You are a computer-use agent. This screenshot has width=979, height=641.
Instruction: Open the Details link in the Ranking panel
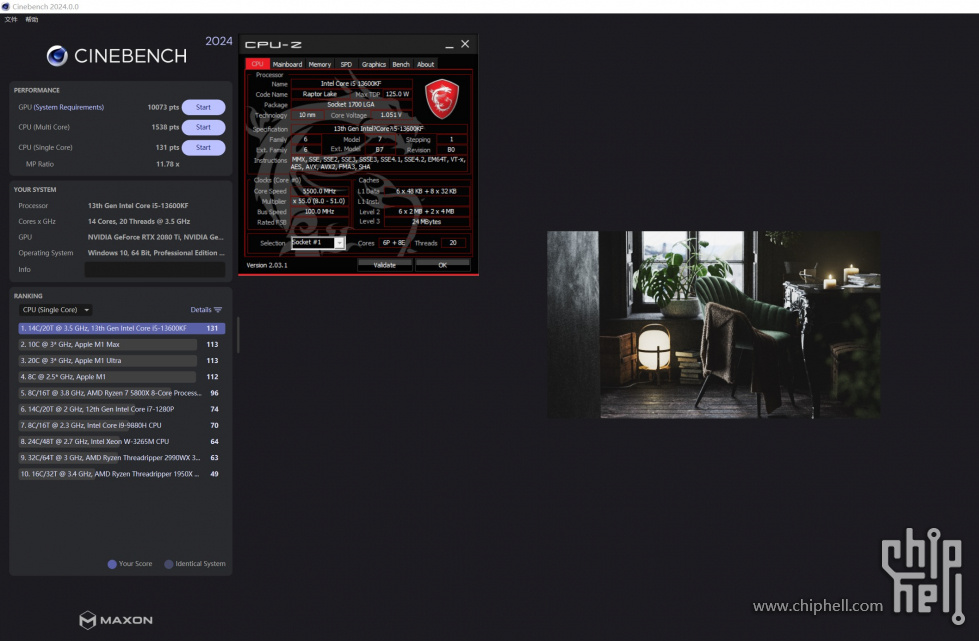[x=200, y=310]
